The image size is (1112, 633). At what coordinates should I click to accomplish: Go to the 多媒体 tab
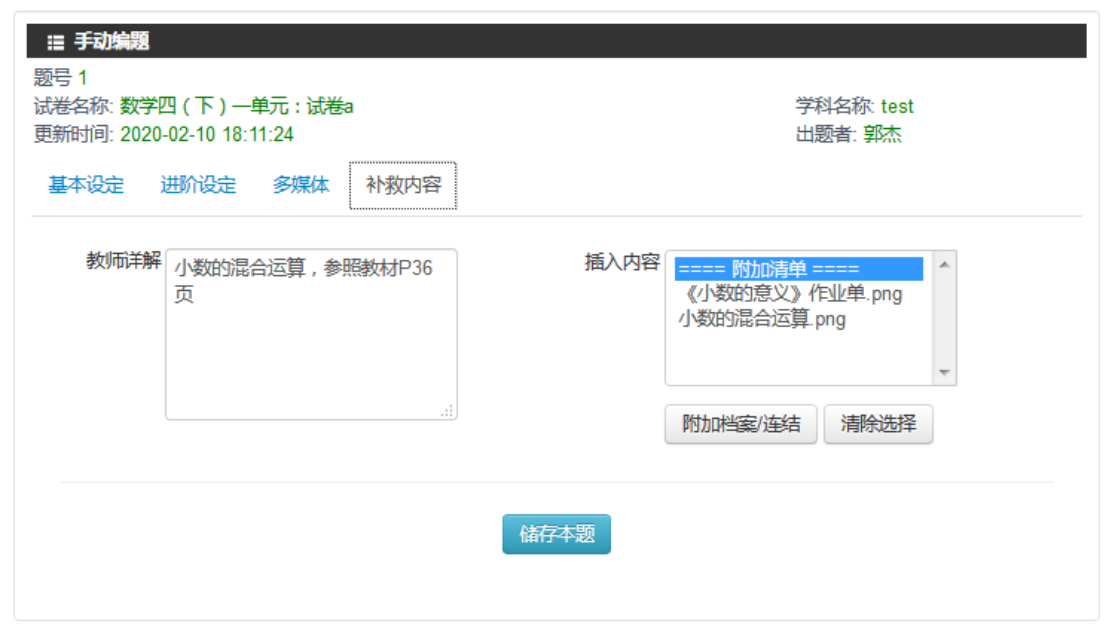click(x=301, y=185)
